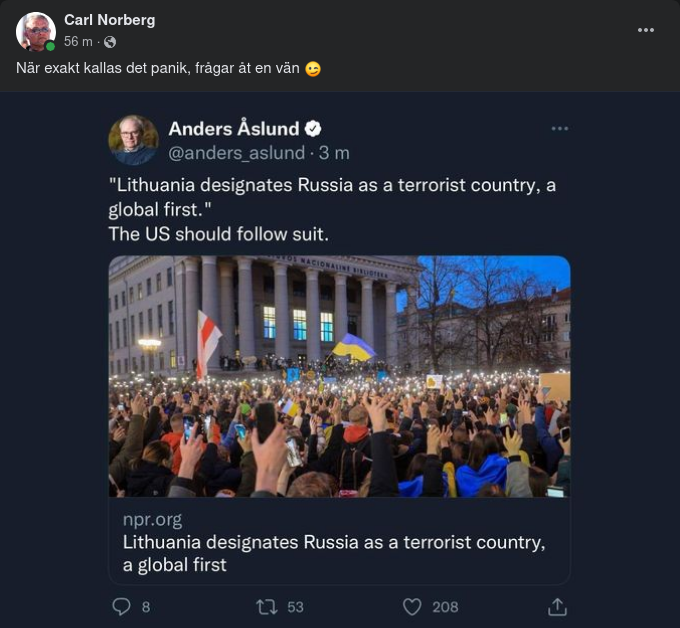Screen dimensions: 680x628
Task: Click the verified badge next to Anders Åslund
Action: click(x=314, y=129)
